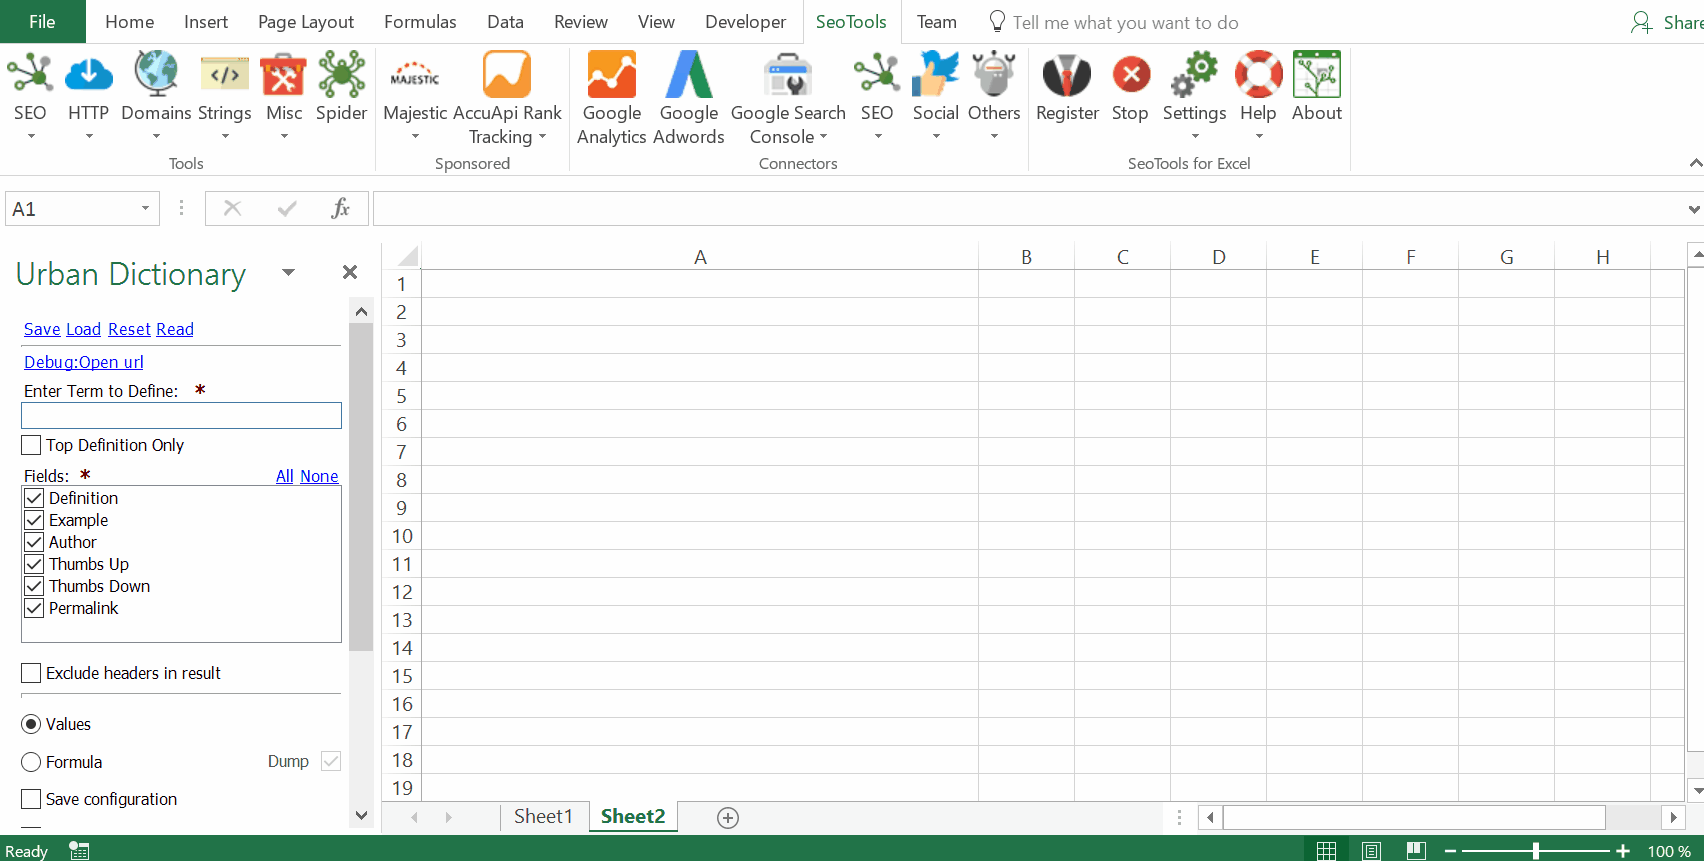1704x861 pixels.
Task: Open the Urban Dictionary pane options dropdown
Action: point(288,272)
